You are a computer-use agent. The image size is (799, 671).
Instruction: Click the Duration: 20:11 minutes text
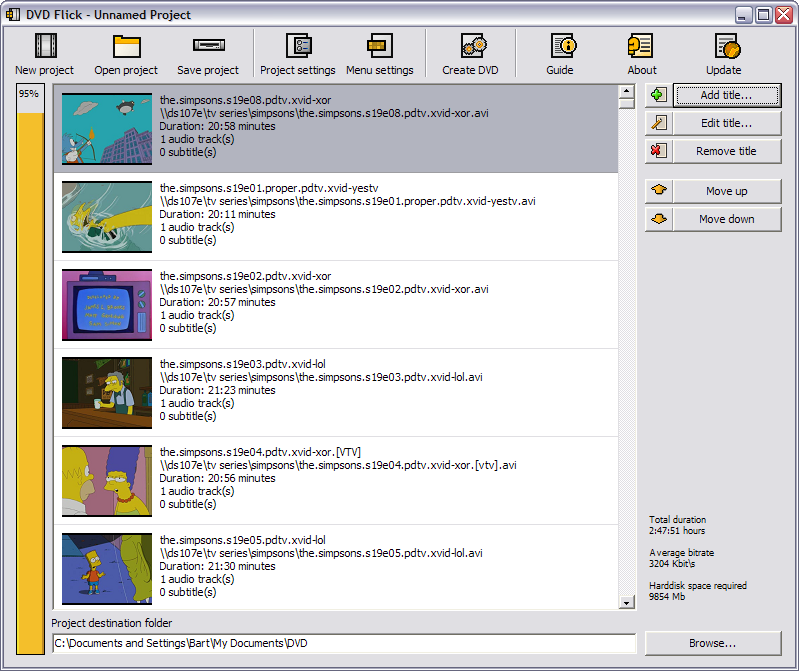coord(217,214)
